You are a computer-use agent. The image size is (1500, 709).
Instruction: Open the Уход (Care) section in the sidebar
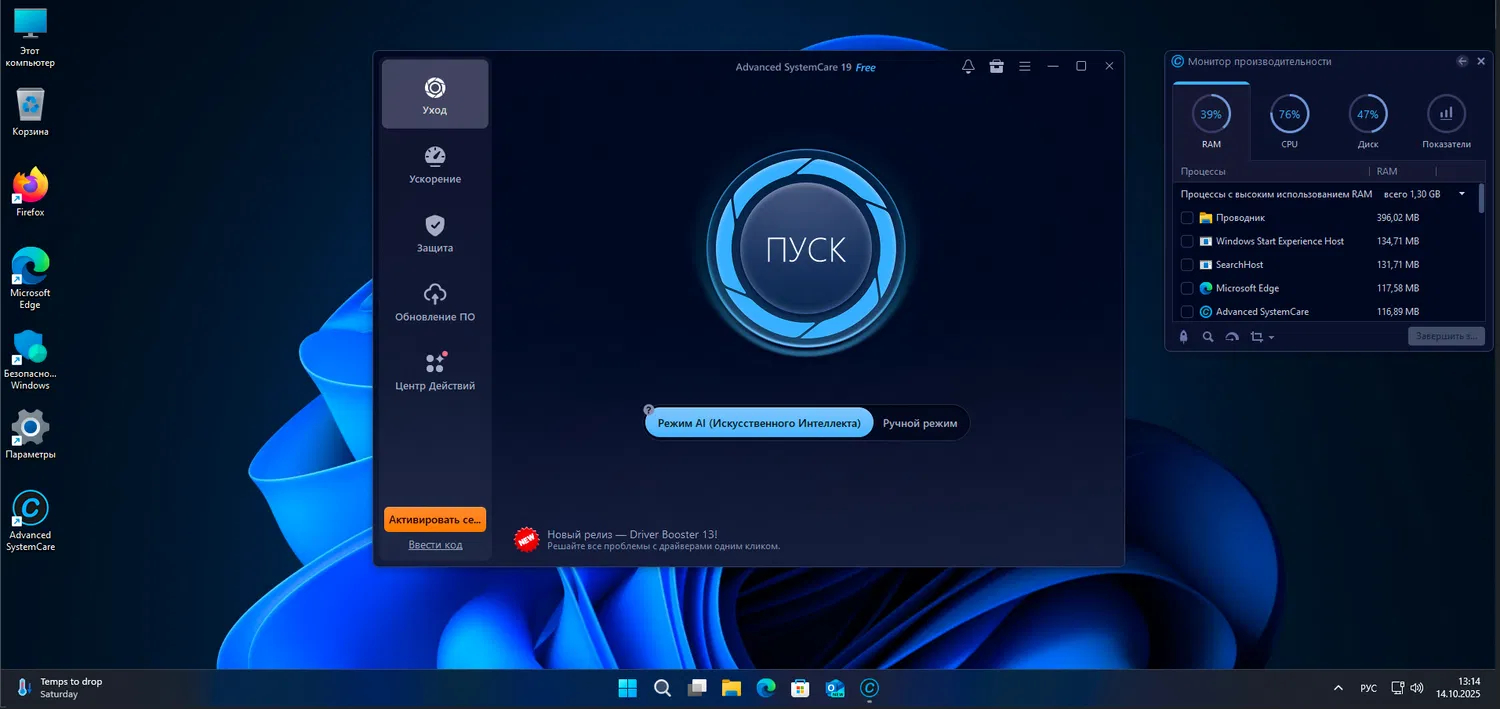435,94
